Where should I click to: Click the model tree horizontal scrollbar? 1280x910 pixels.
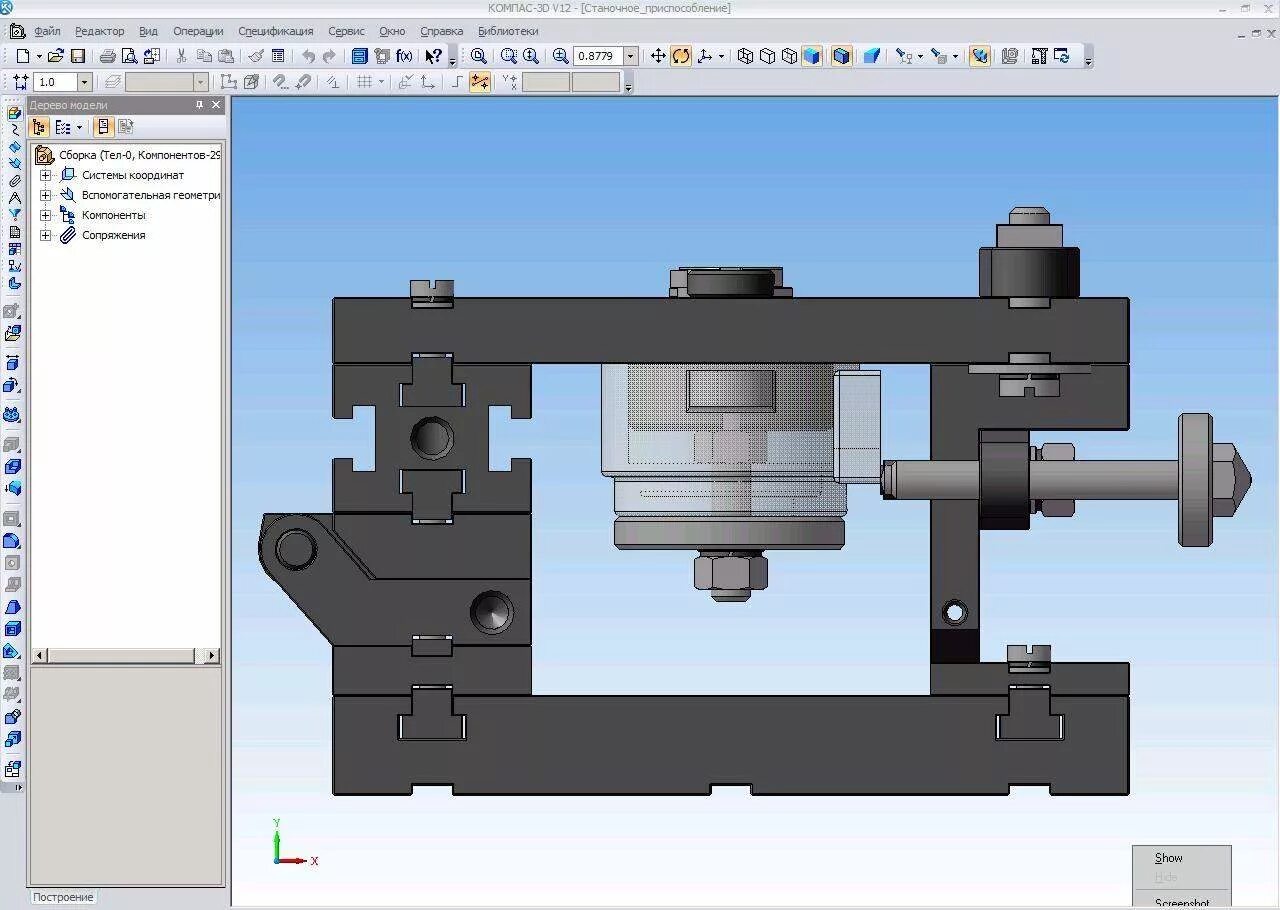click(126, 656)
